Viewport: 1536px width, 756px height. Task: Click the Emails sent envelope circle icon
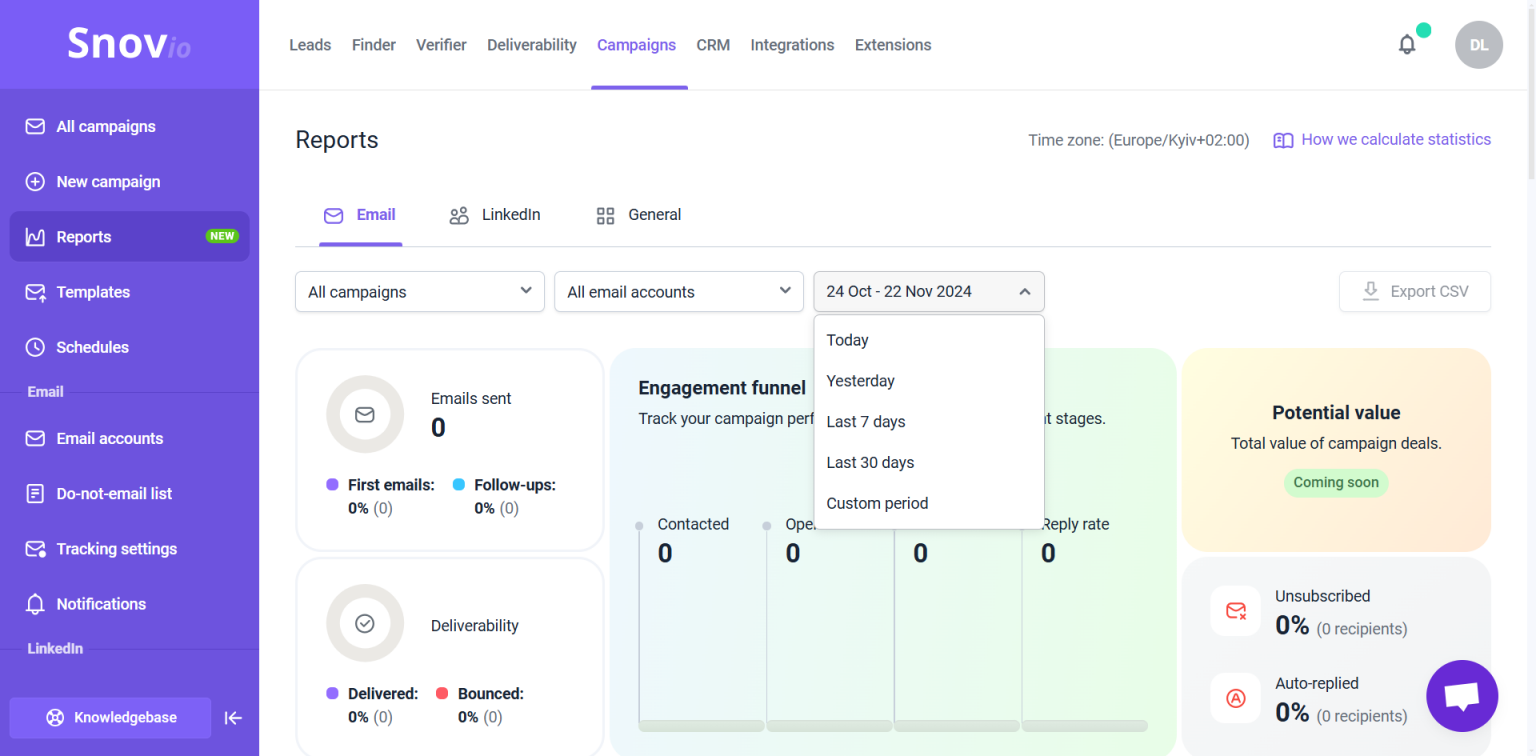365,414
